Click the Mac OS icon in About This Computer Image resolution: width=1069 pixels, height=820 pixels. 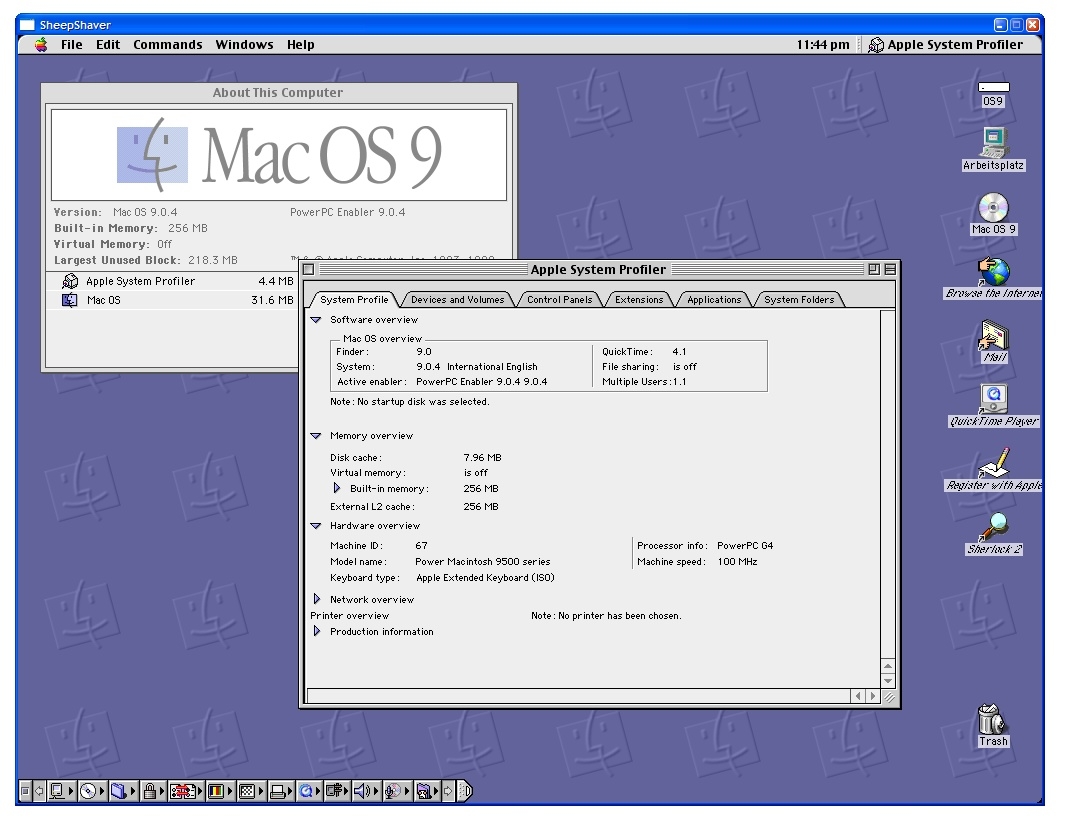70,300
